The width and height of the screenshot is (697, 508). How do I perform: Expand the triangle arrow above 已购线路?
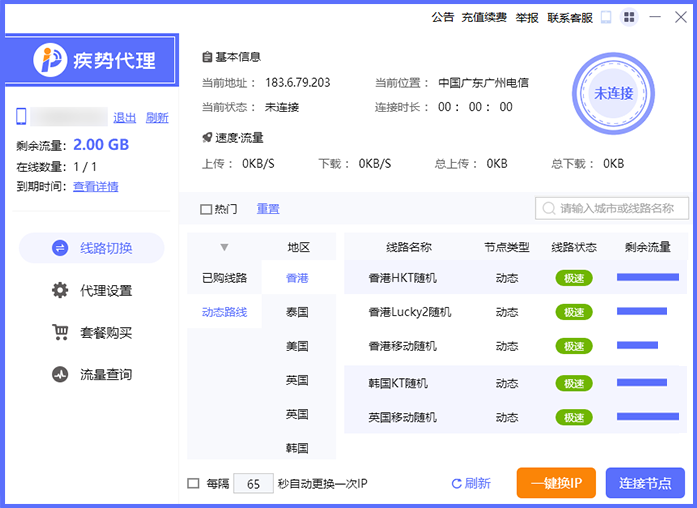click(224, 247)
